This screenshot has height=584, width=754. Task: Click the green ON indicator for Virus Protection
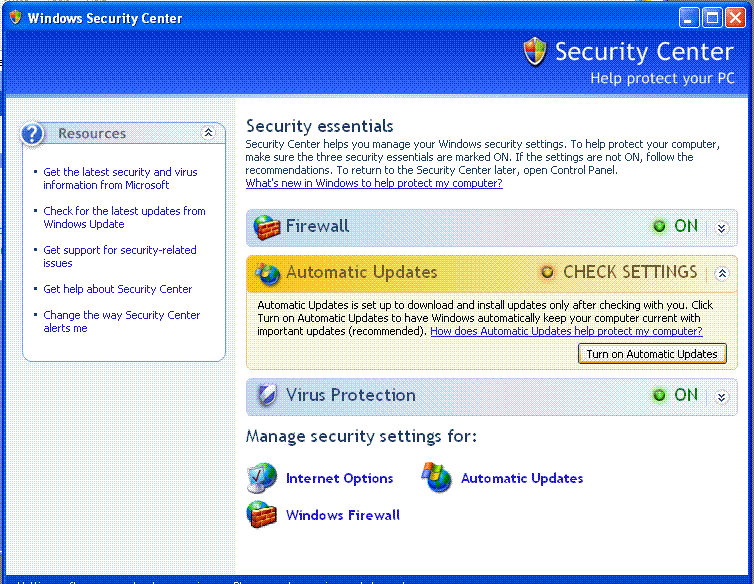659,395
